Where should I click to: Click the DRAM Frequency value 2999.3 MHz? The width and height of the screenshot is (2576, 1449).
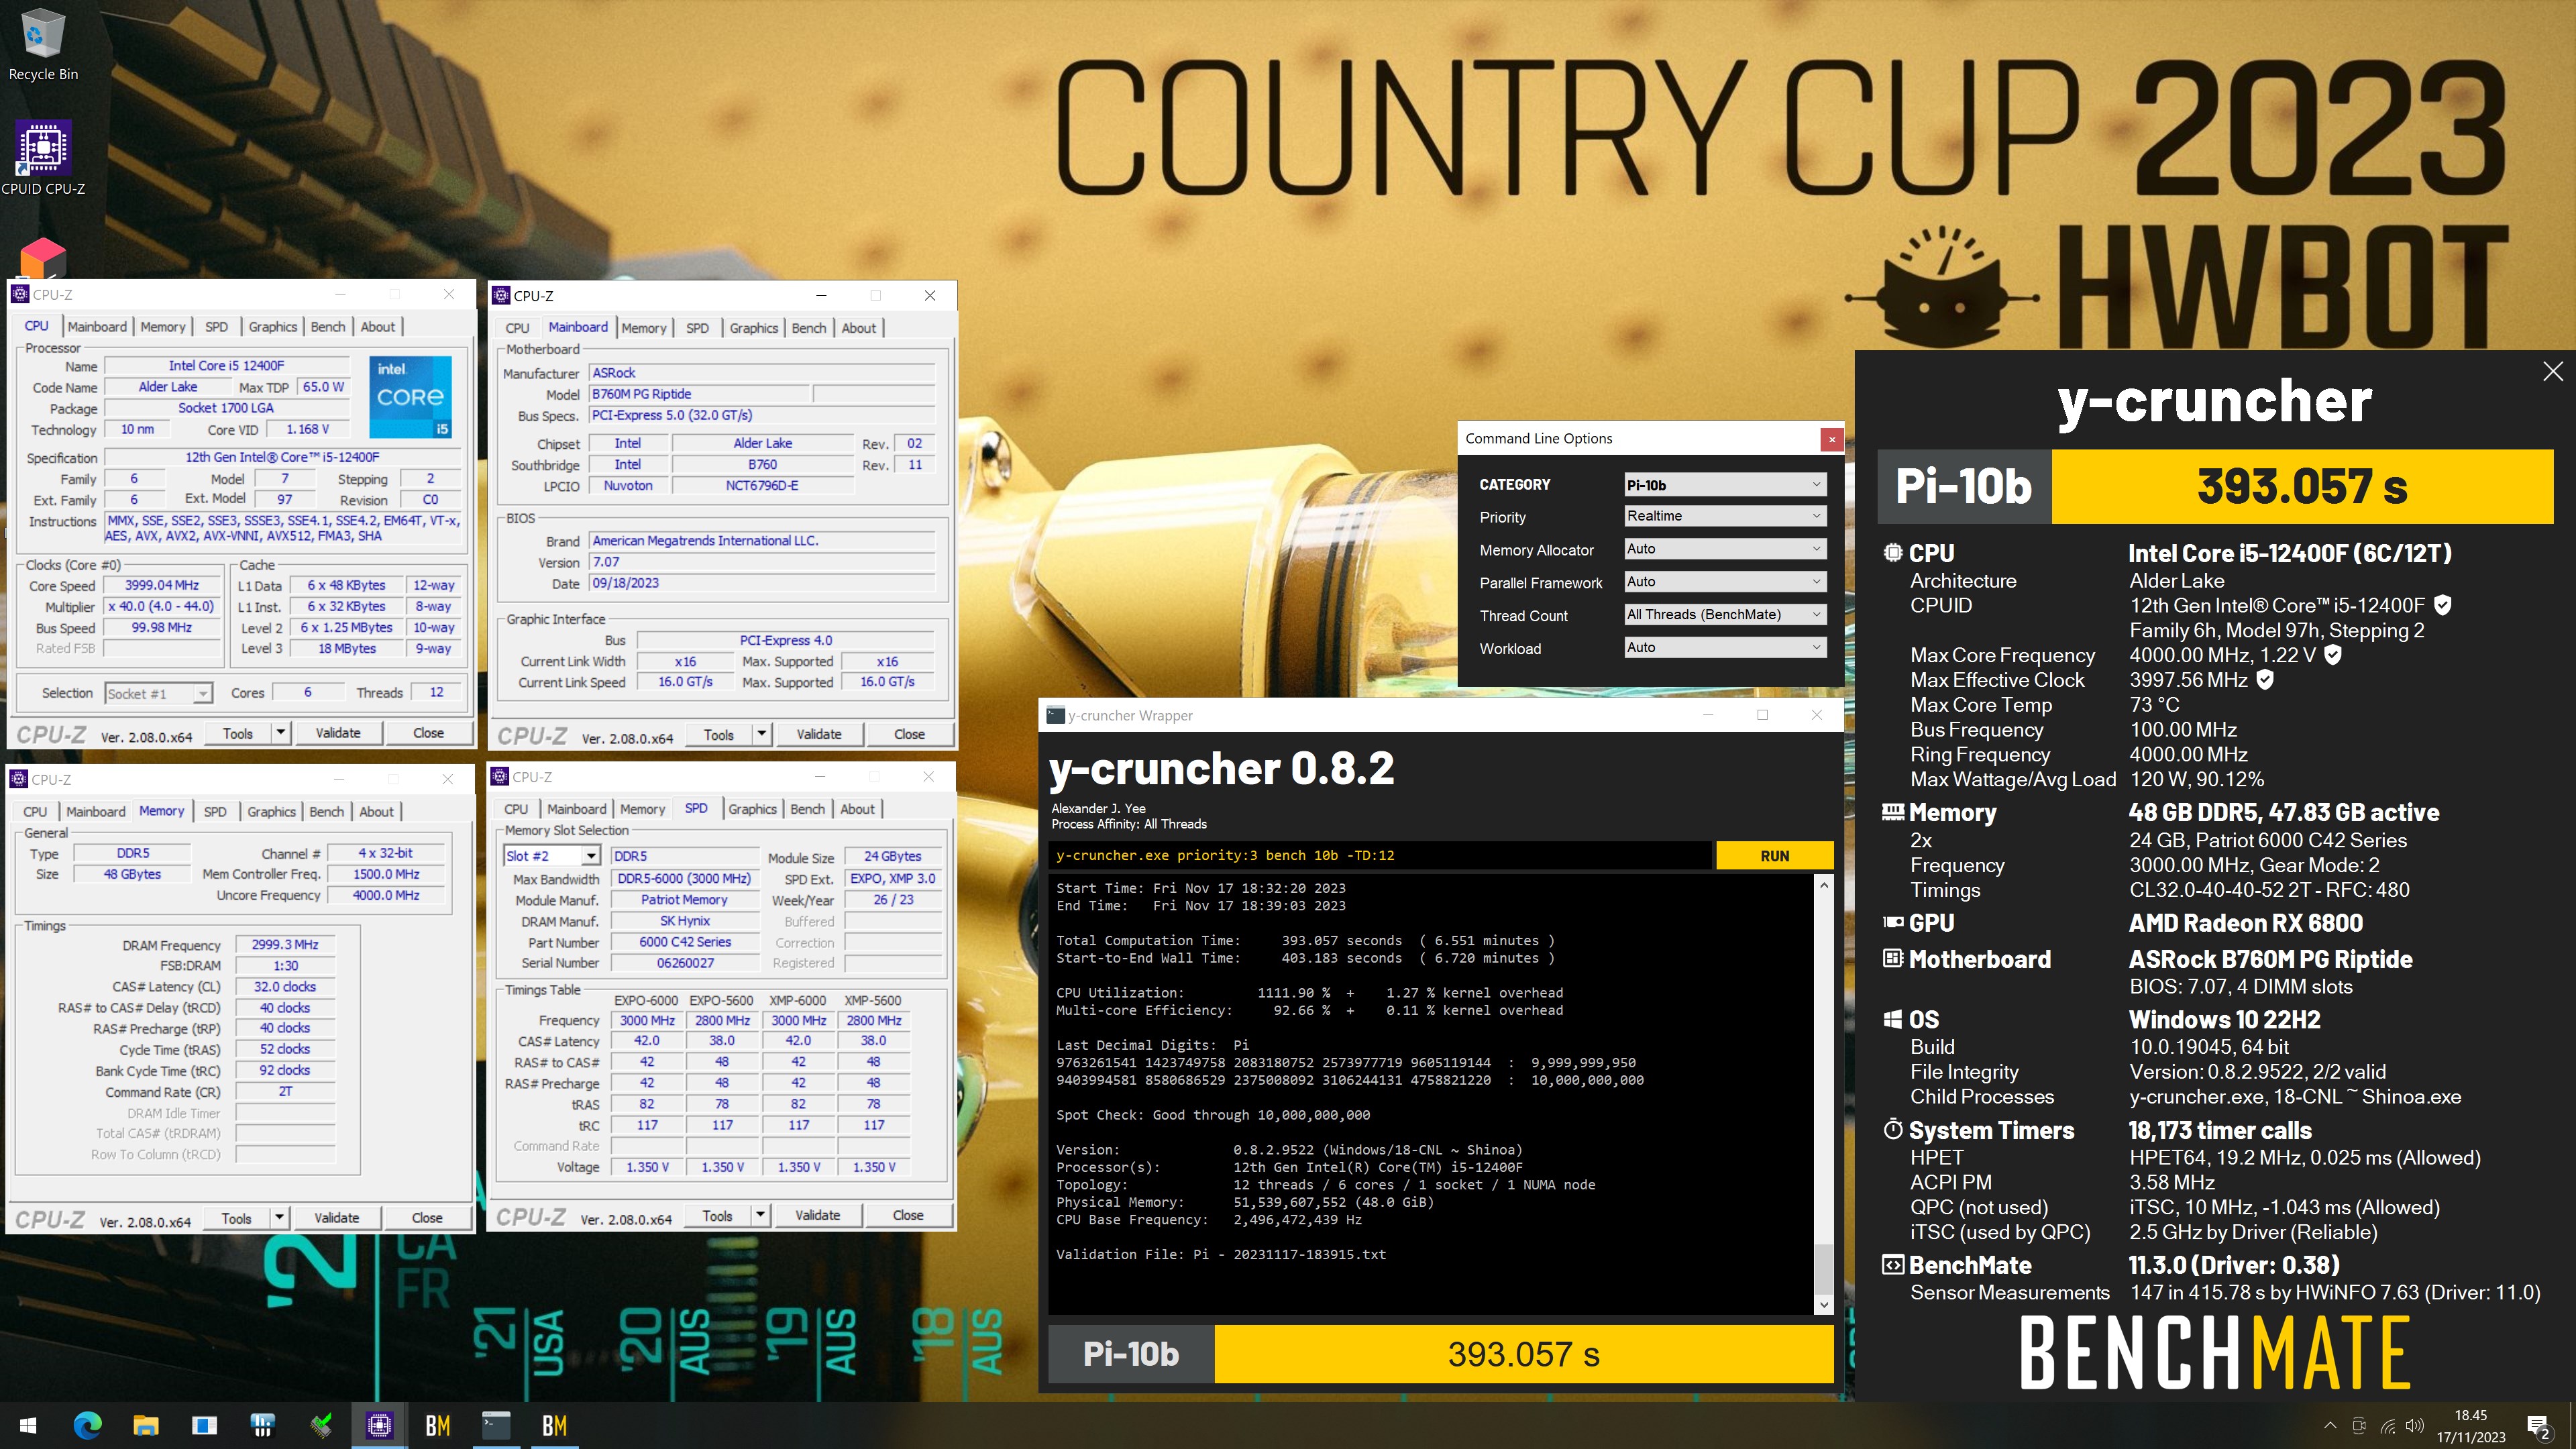pyautogui.click(x=285, y=945)
